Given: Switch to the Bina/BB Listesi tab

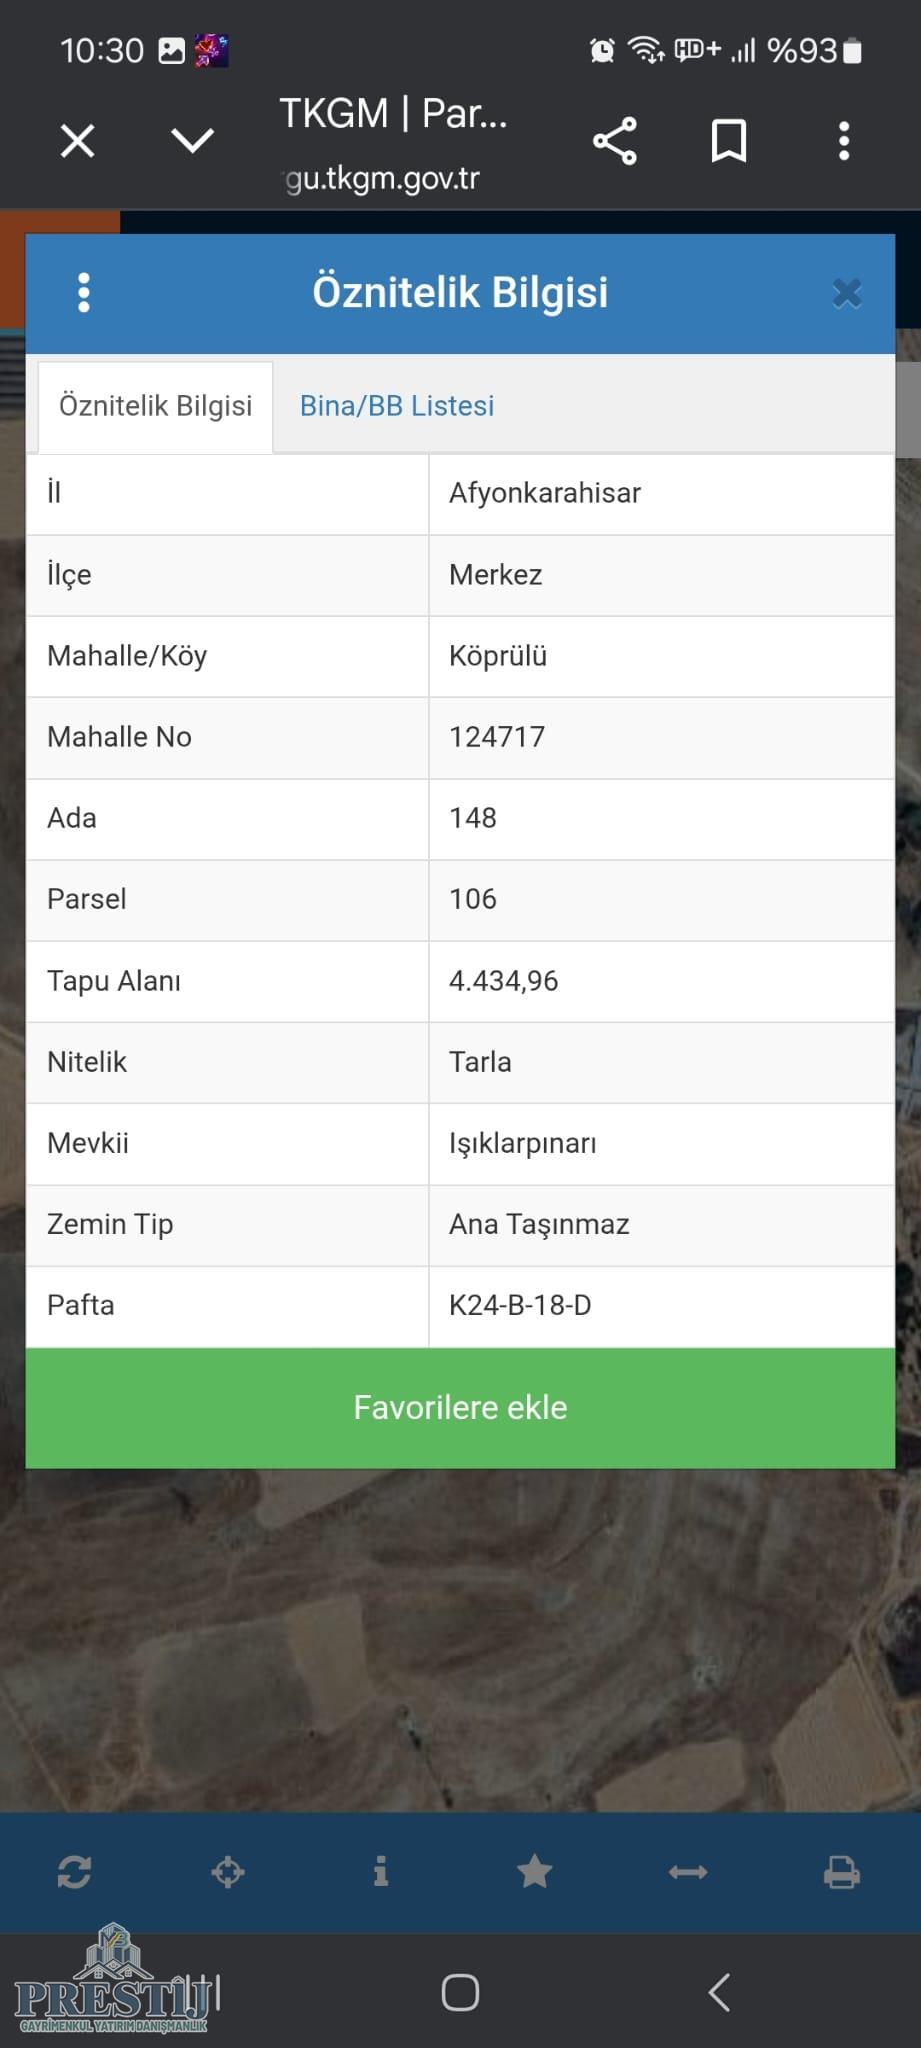Looking at the screenshot, I should (397, 406).
